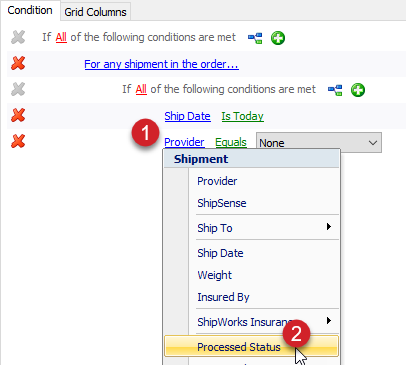Click the 'Is Today' operator link
Screen dimensions: 406x365
tap(242, 116)
